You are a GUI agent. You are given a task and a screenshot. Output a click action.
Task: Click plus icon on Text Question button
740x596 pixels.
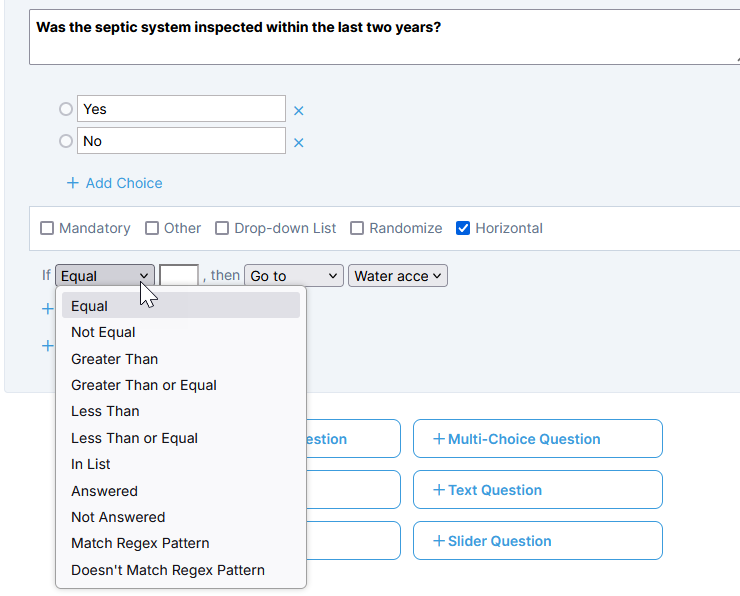(439, 490)
